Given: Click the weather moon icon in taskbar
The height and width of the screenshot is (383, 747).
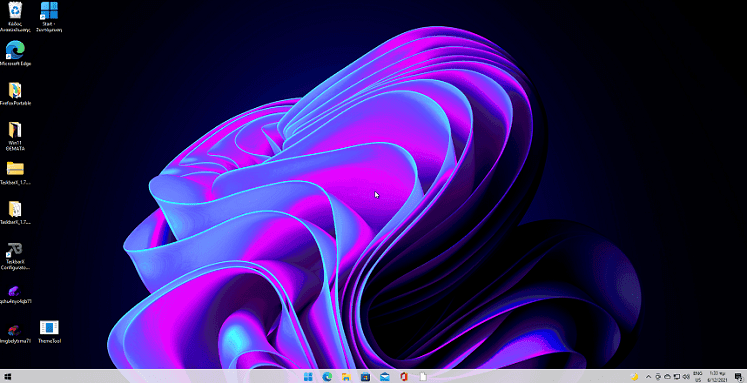Looking at the screenshot, I should click(x=634, y=377).
